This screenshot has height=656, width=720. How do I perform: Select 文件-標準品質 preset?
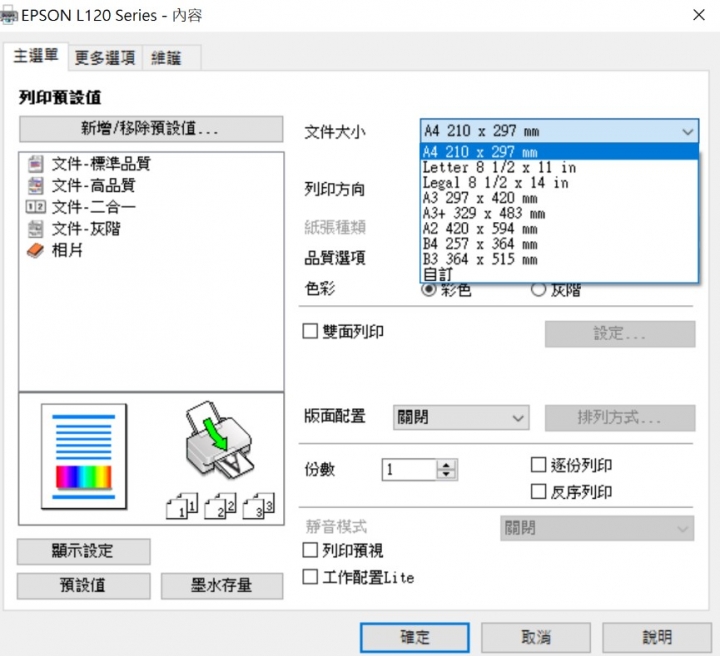coord(101,163)
